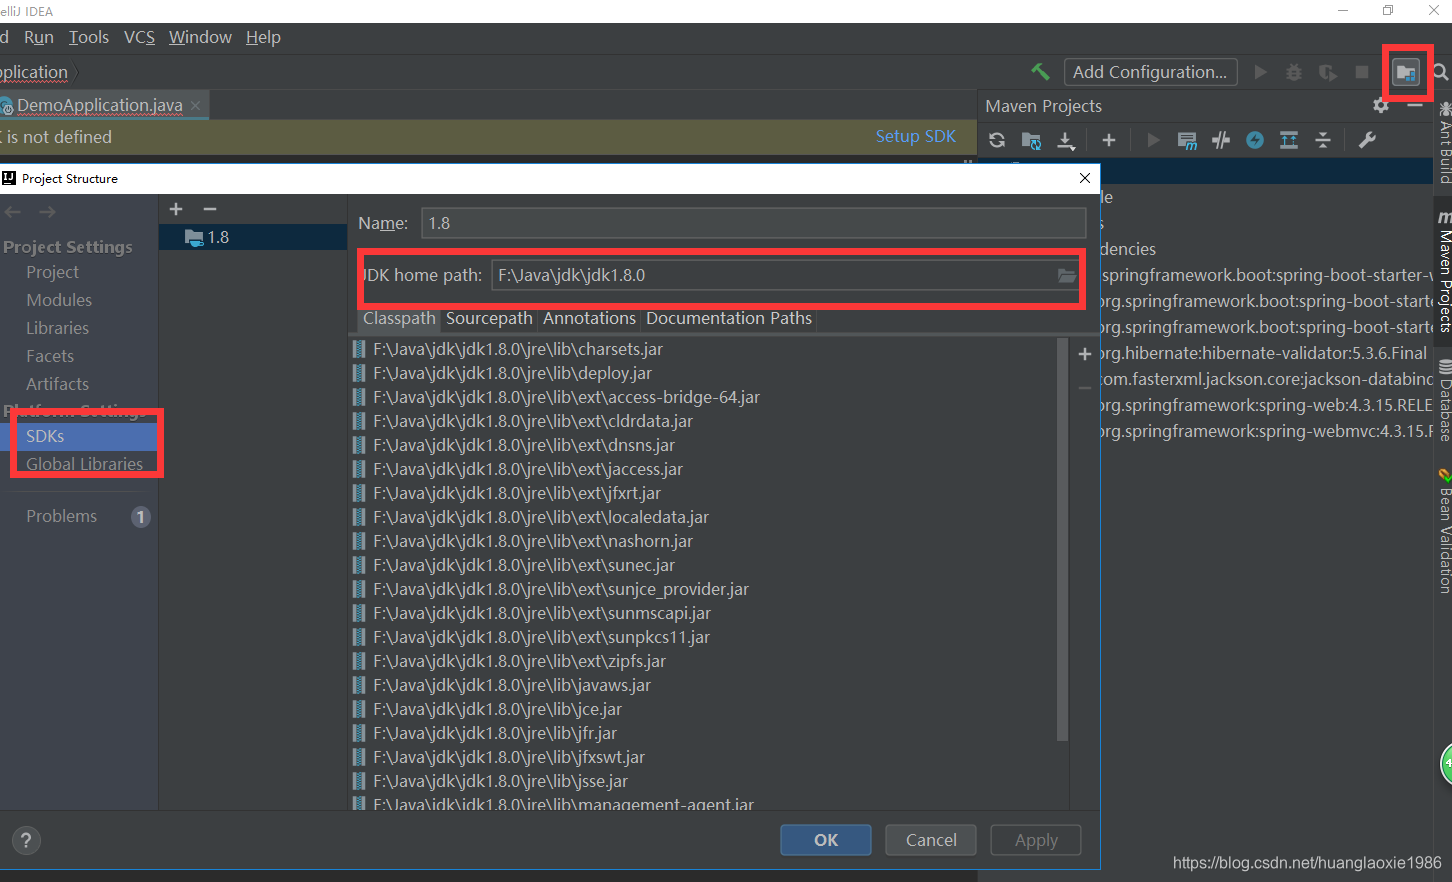1452x882 pixels.
Task: Open the Run menu
Action: tap(39, 37)
